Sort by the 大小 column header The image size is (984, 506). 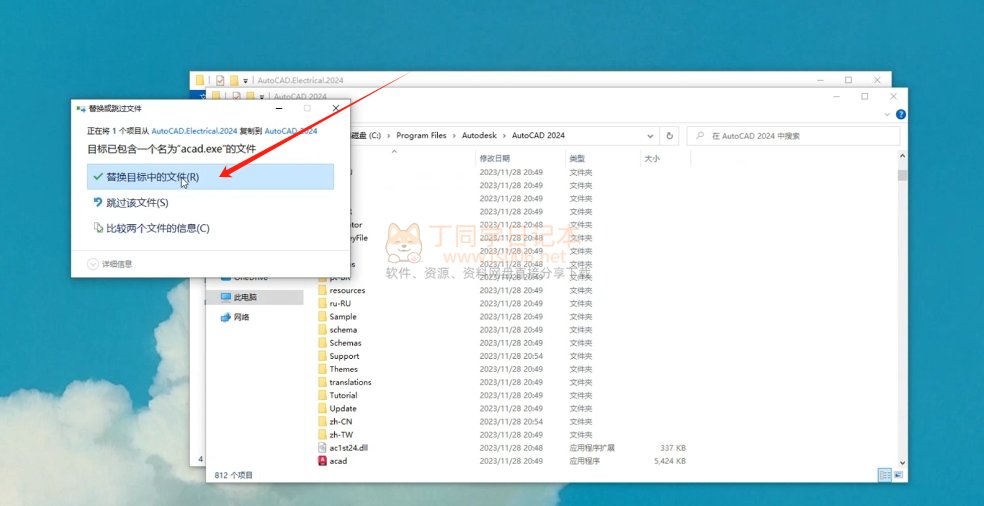[651, 159]
